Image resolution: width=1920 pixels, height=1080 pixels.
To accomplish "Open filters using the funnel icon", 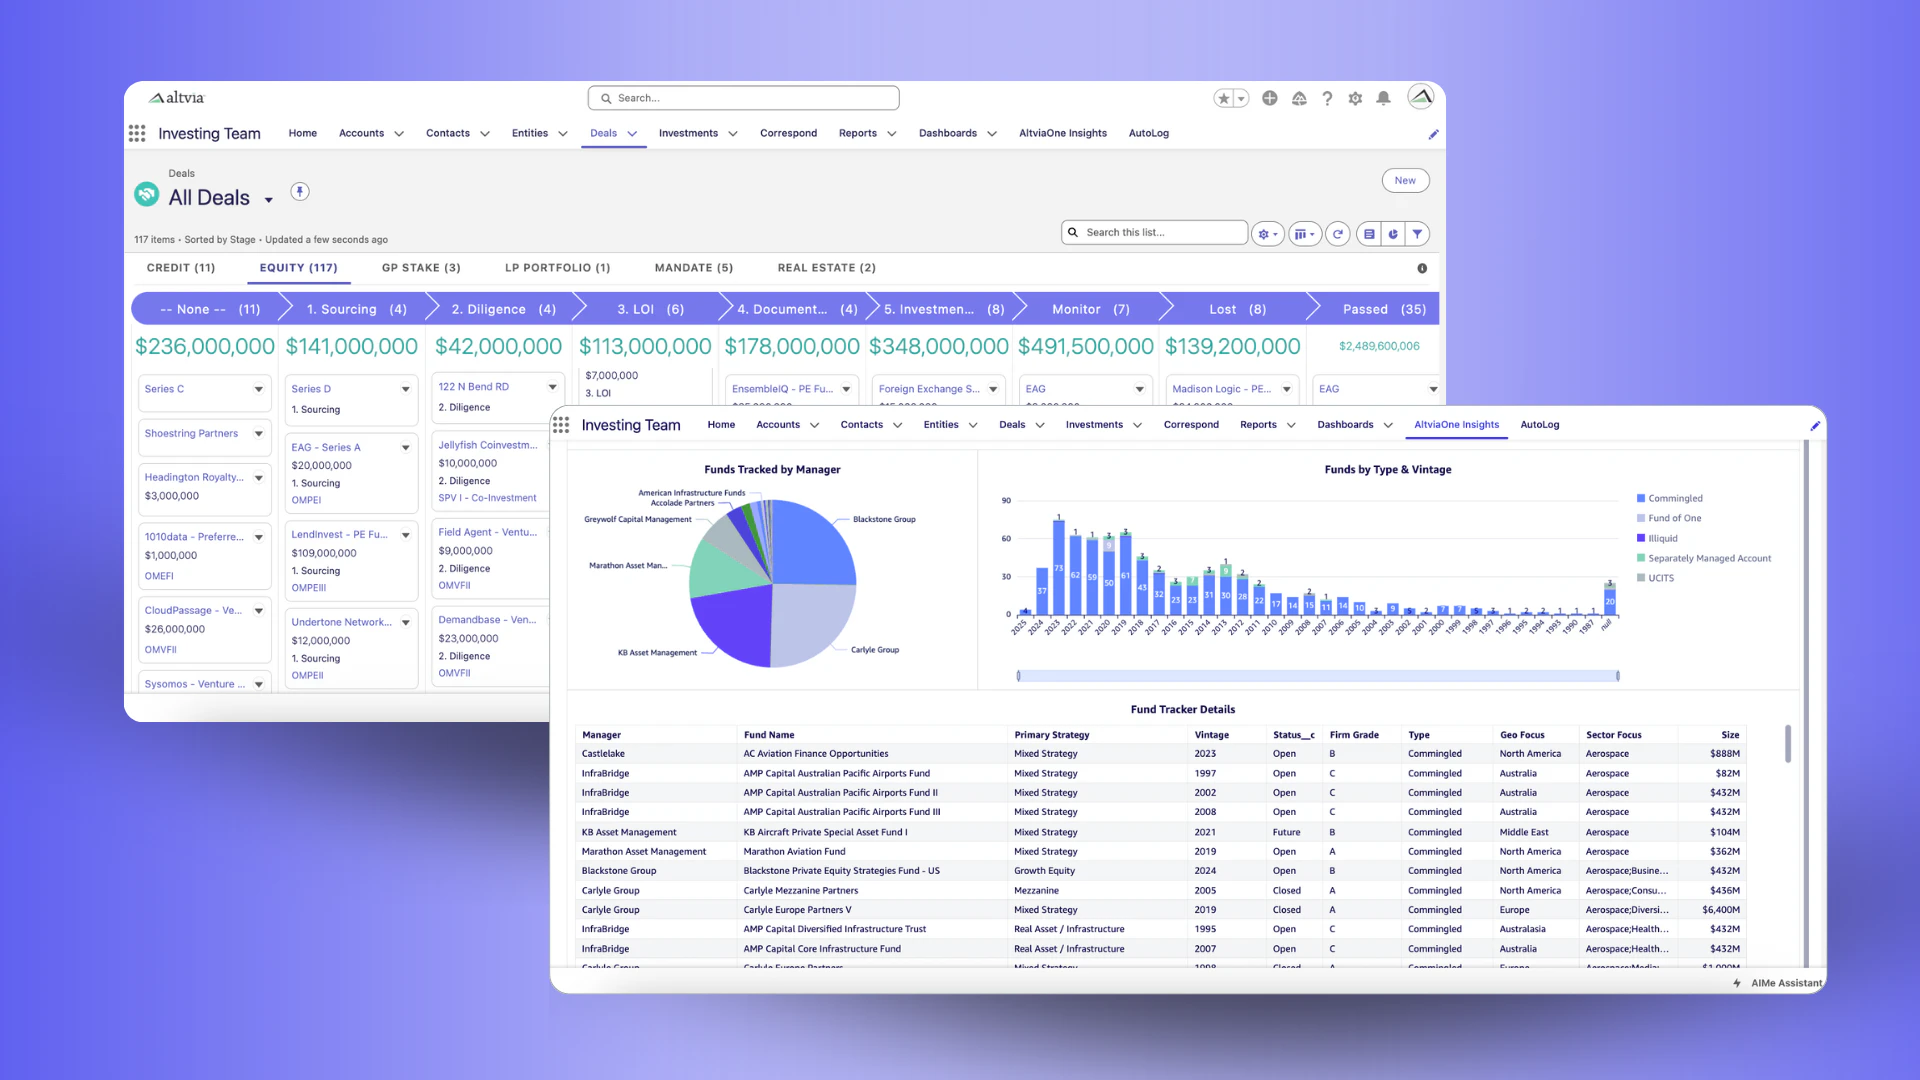I will [x=1417, y=233].
